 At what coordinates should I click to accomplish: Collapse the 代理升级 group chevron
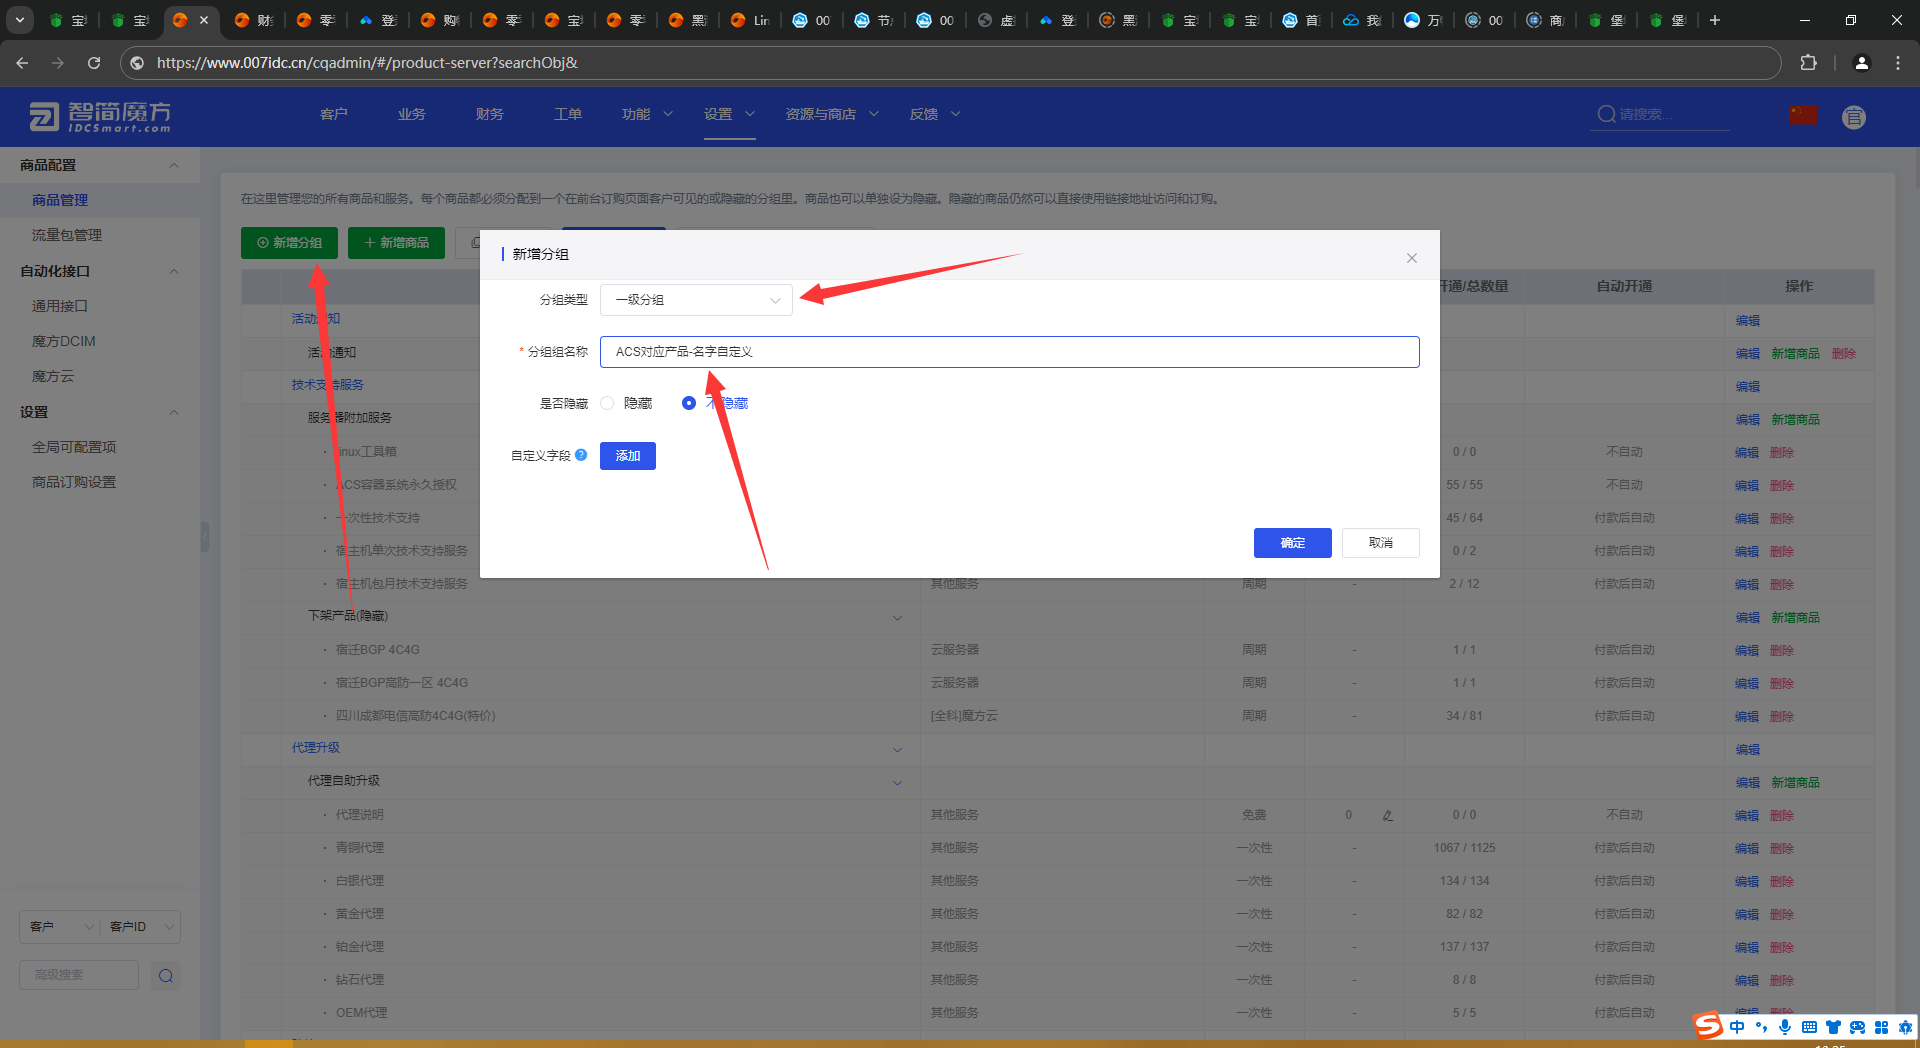[897, 750]
